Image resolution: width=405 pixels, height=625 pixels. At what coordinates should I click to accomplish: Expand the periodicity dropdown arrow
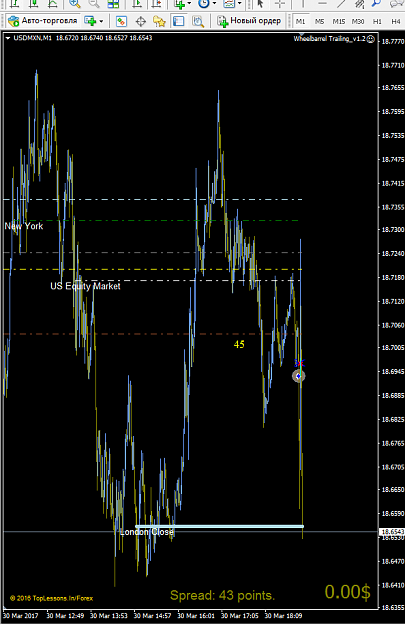tap(214, 4)
